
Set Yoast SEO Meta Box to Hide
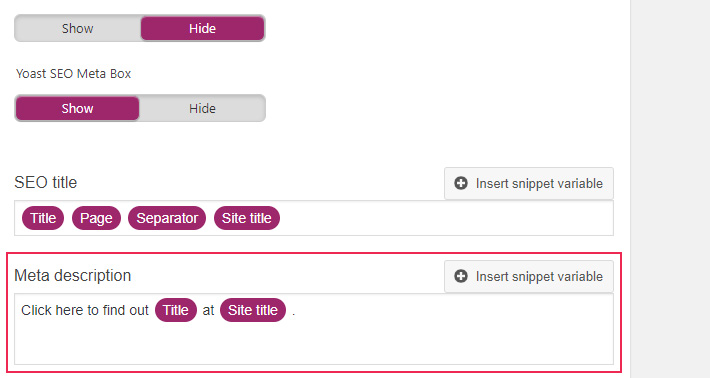coord(202,109)
